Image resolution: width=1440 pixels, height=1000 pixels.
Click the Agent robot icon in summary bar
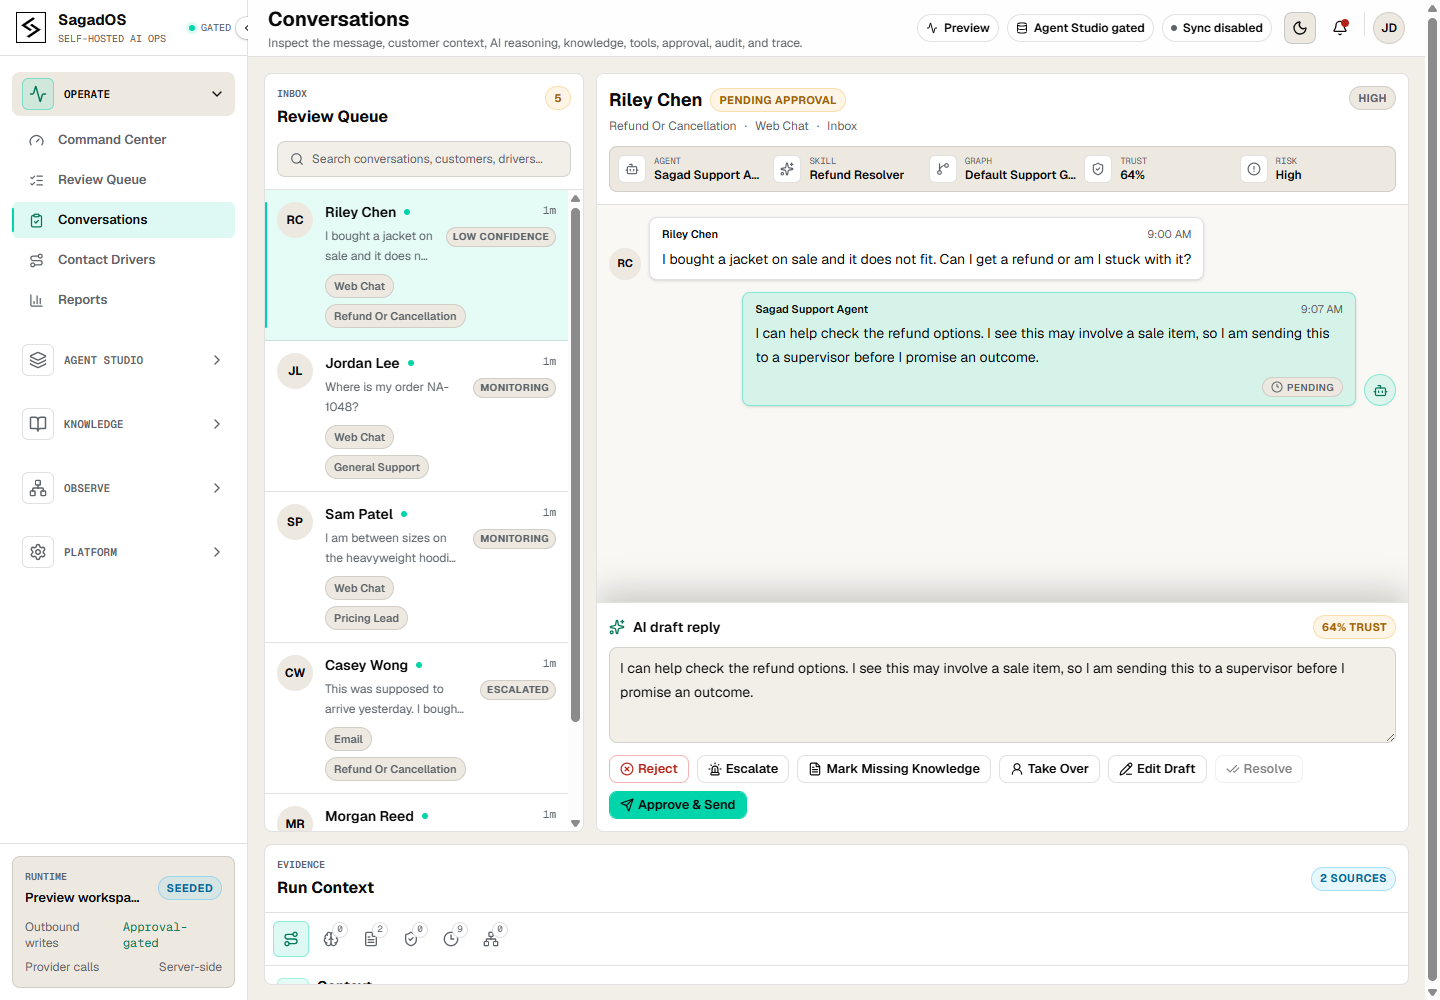click(x=632, y=169)
